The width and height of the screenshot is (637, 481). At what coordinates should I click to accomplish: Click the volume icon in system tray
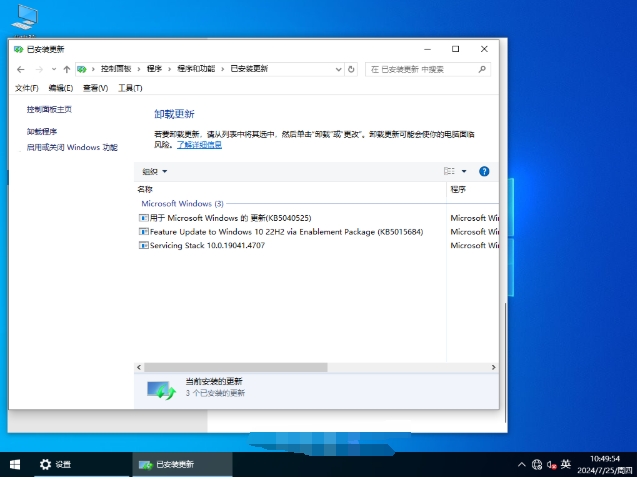point(551,465)
